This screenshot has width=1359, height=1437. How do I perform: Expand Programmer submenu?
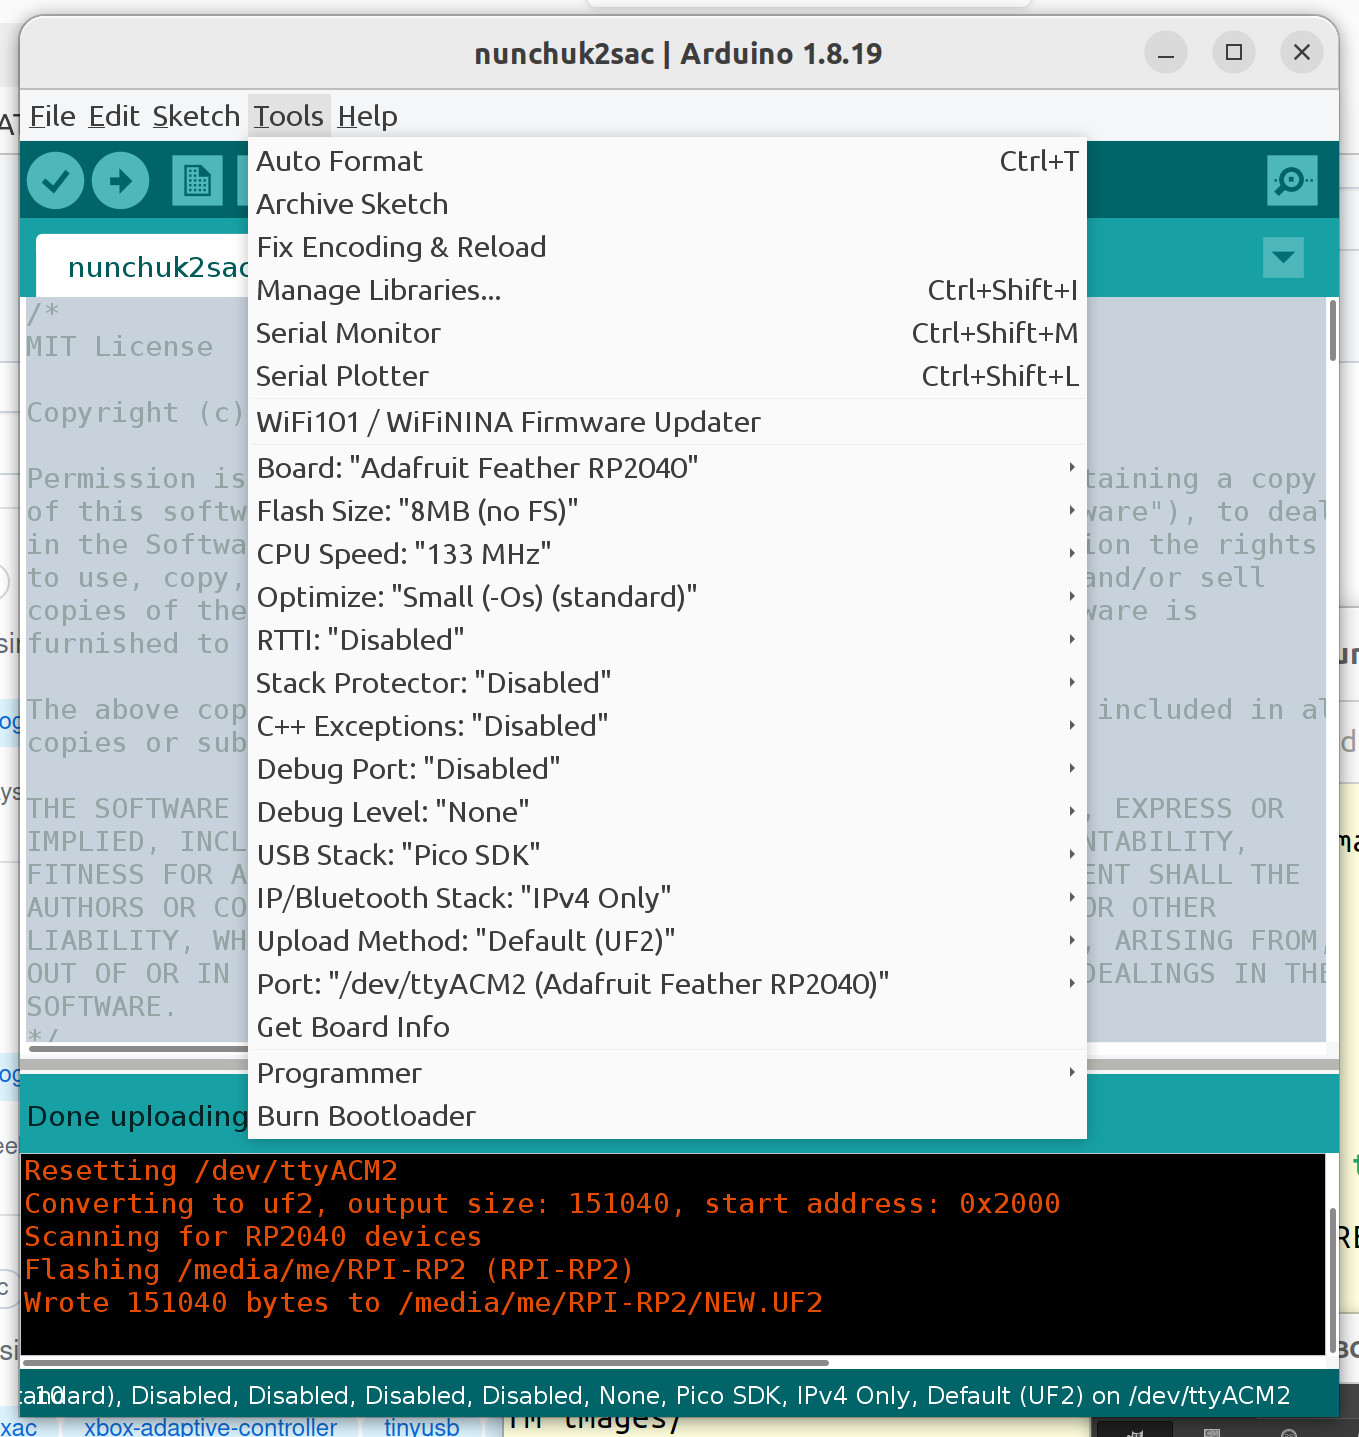click(x=667, y=1073)
